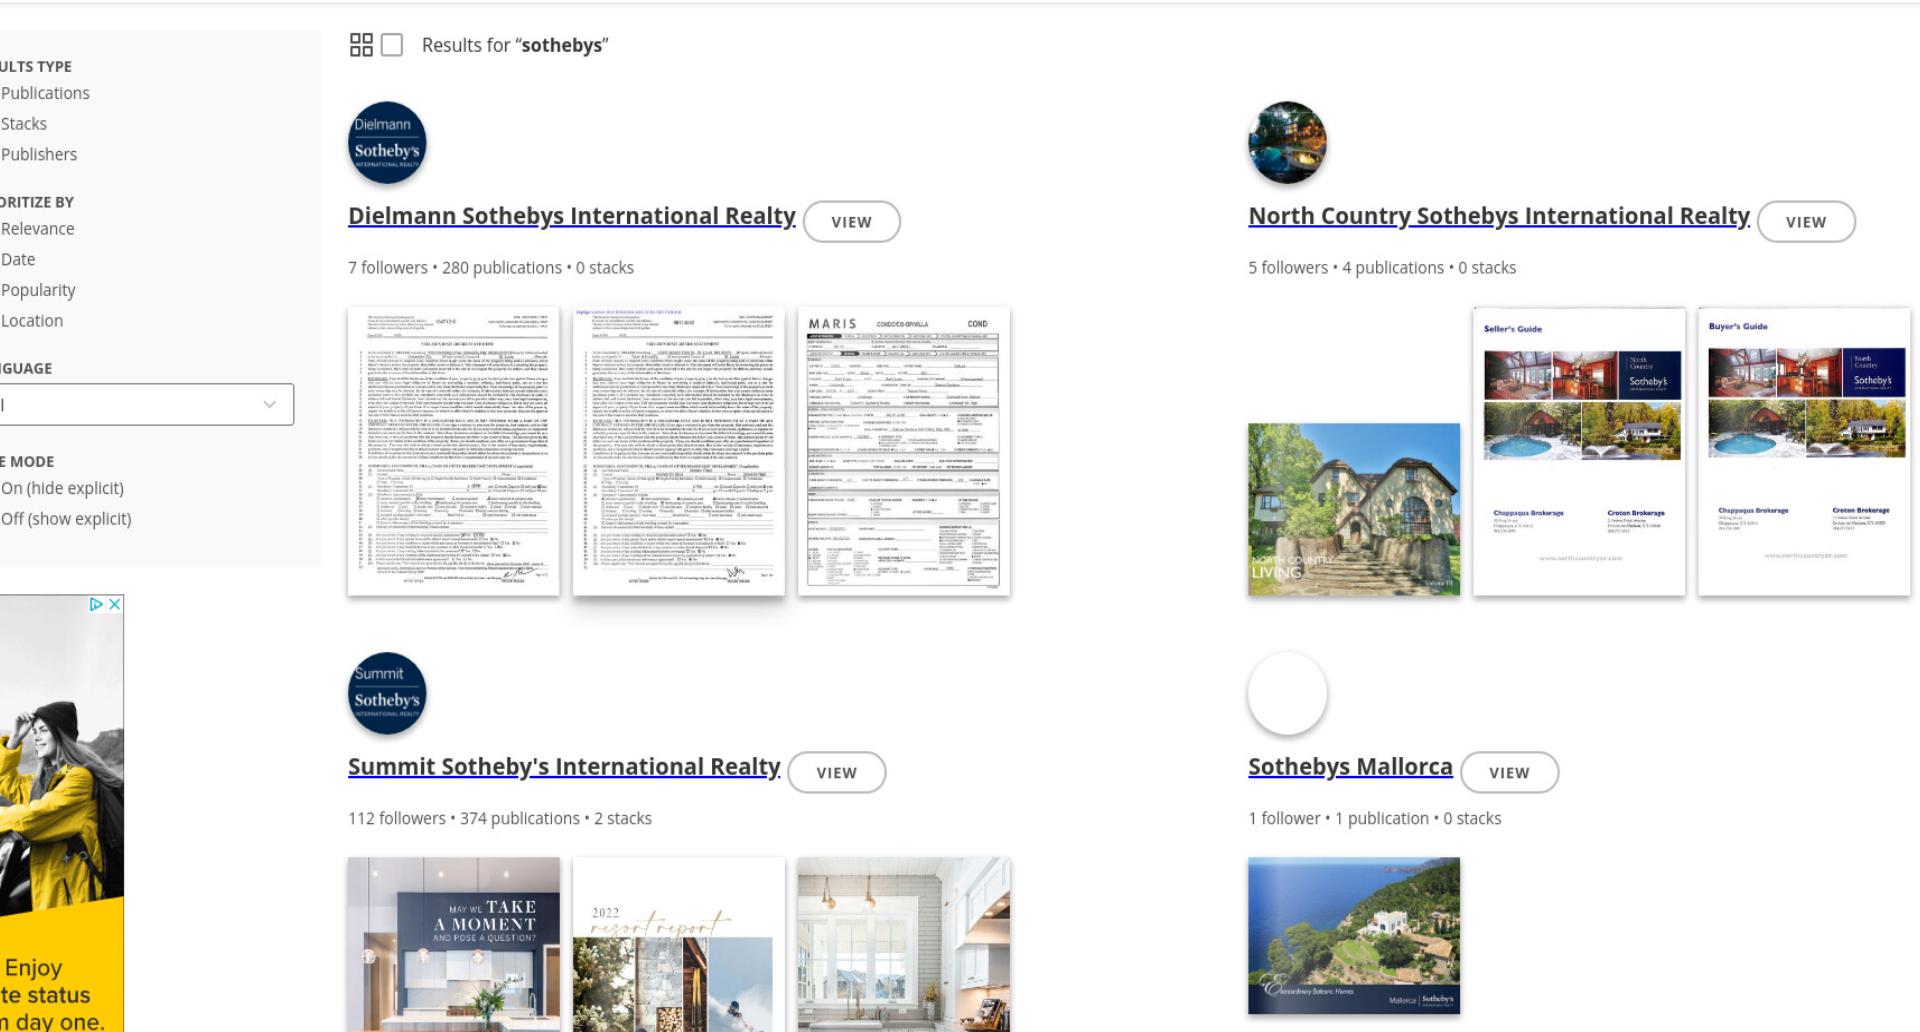Switch to single-column list view icon
Viewport: 1920px width, 1032px height.
392,45
